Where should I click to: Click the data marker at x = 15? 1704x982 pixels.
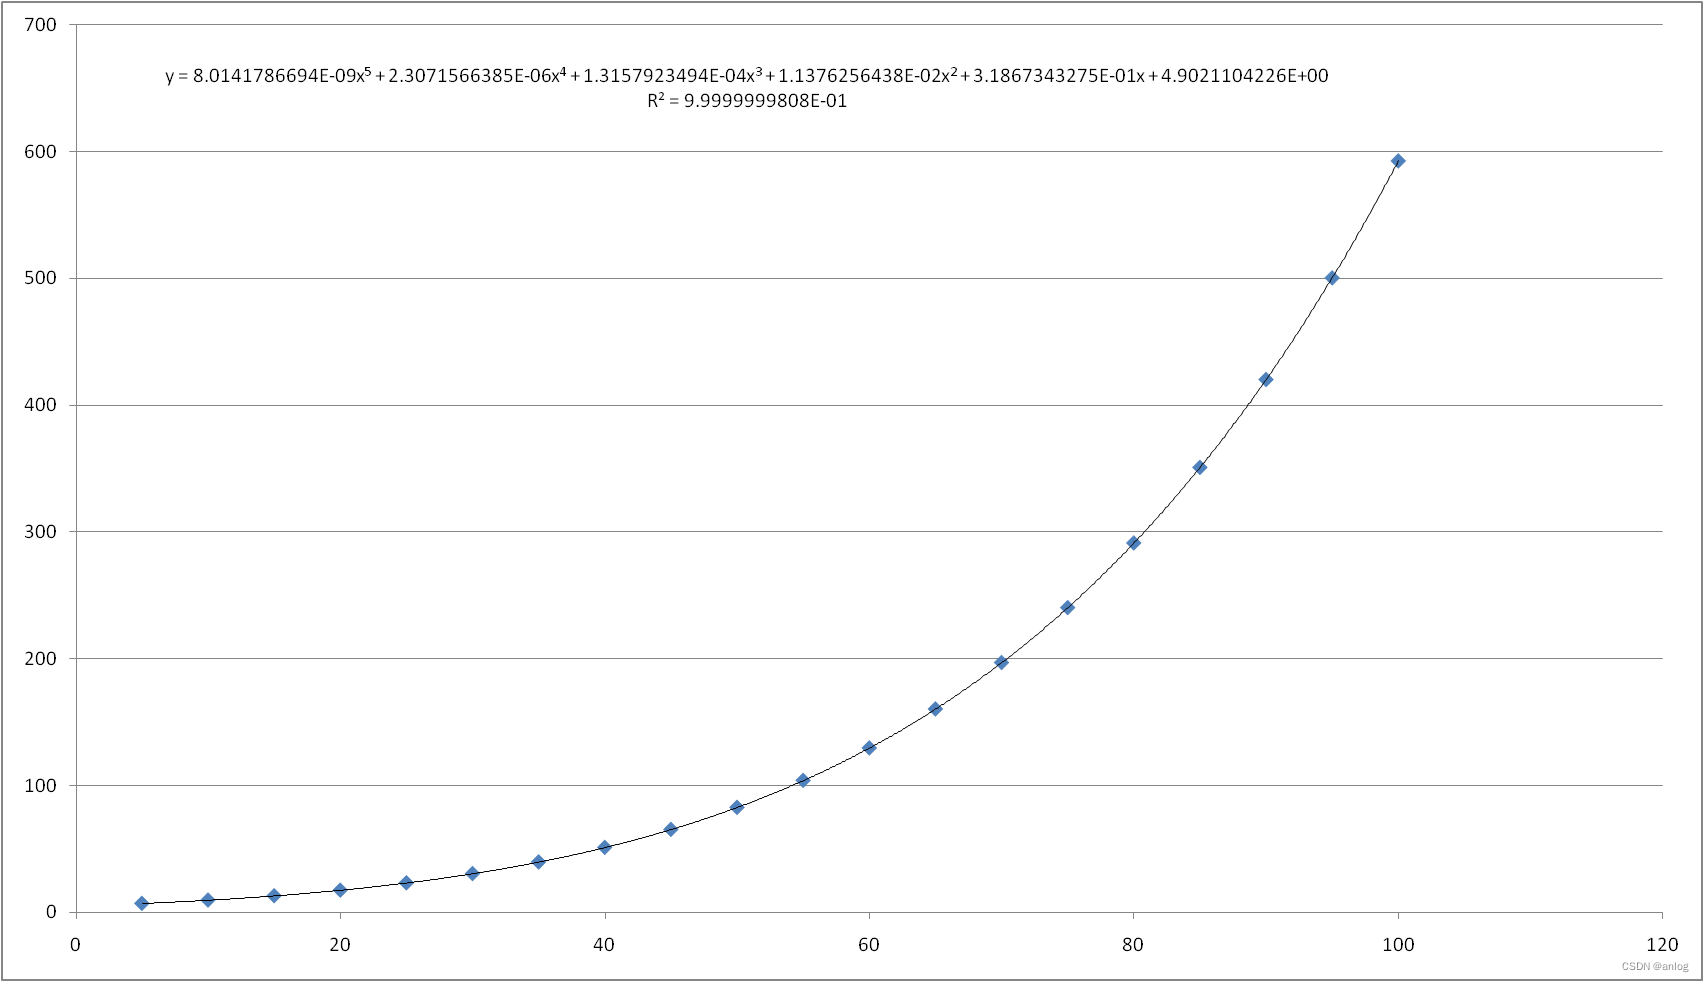274,896
